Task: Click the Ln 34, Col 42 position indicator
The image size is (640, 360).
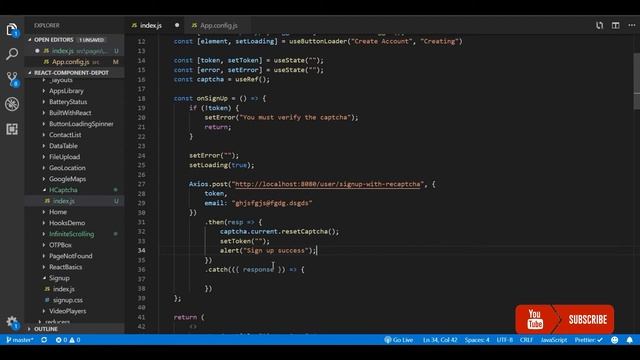Action: click(440, 340)
